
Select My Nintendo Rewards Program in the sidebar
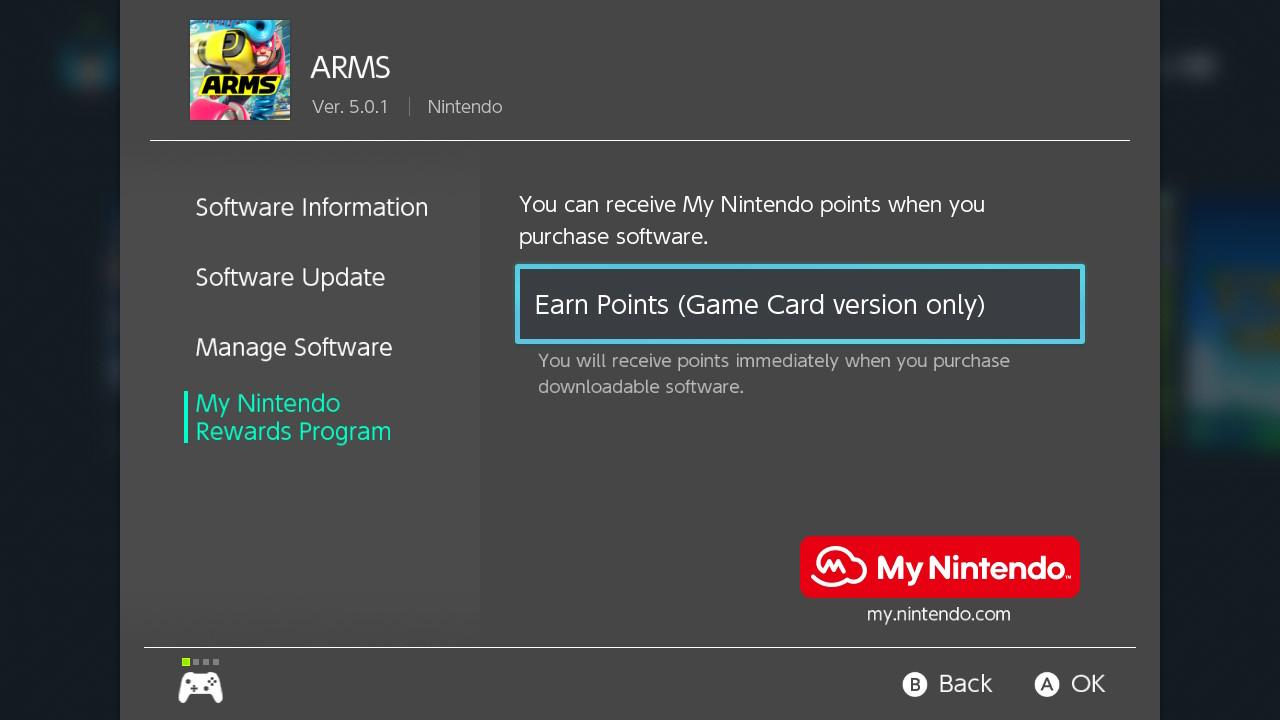pos(293,417)
